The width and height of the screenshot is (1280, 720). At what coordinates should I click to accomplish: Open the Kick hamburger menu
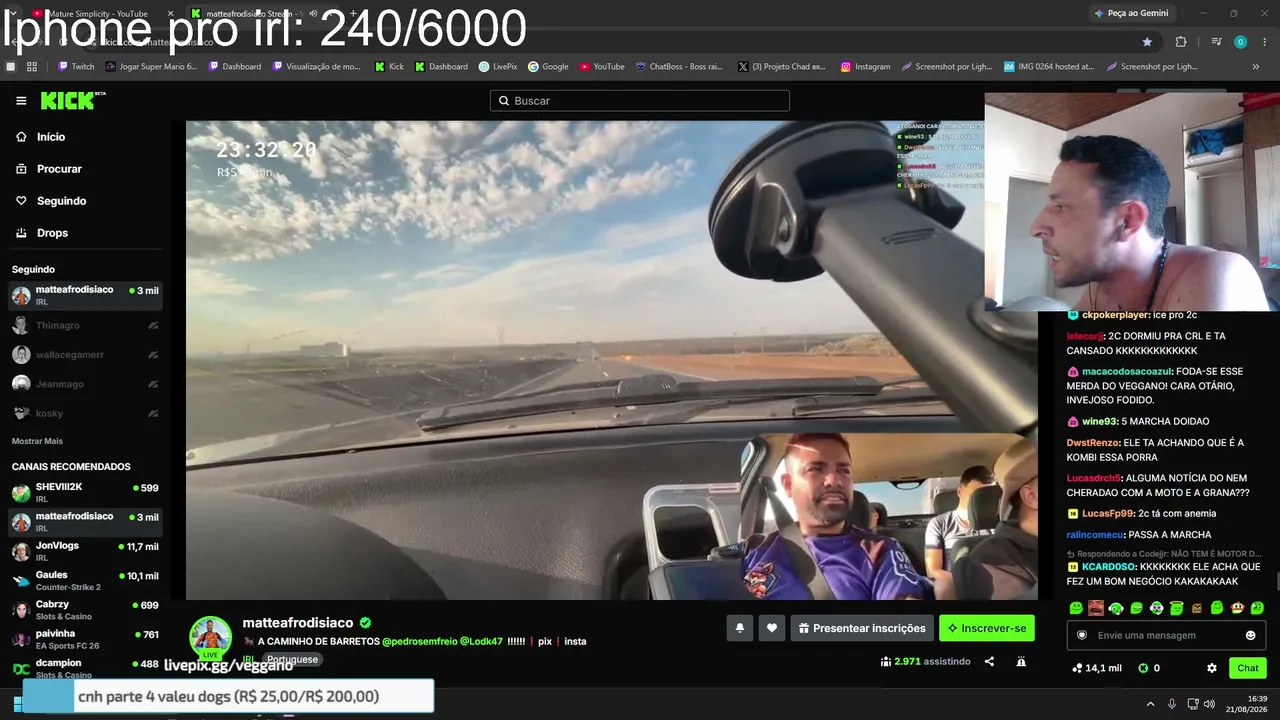[x=21, y=101]
